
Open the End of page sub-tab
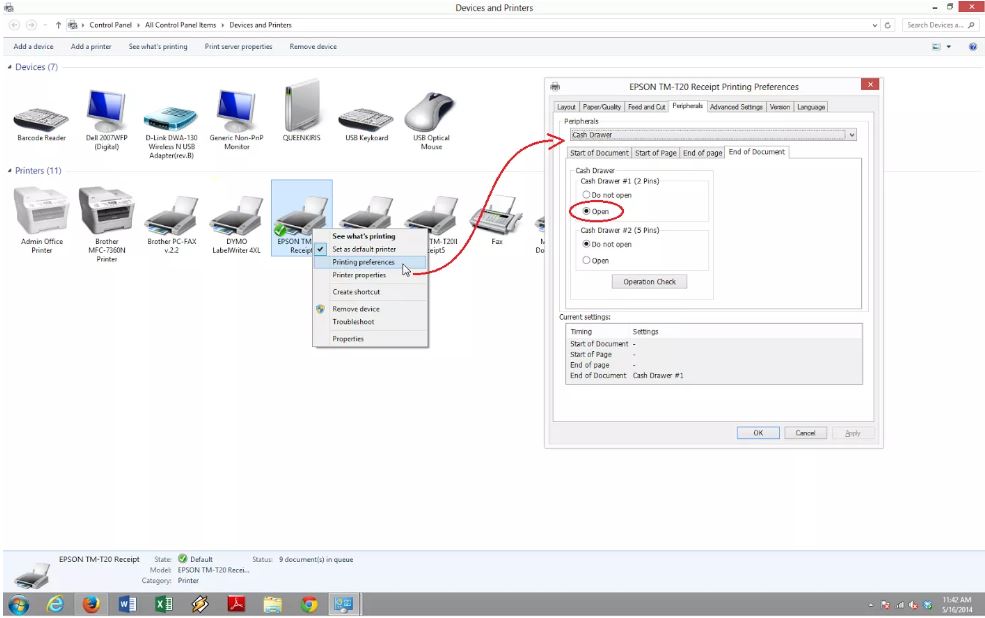click(702, 153)
